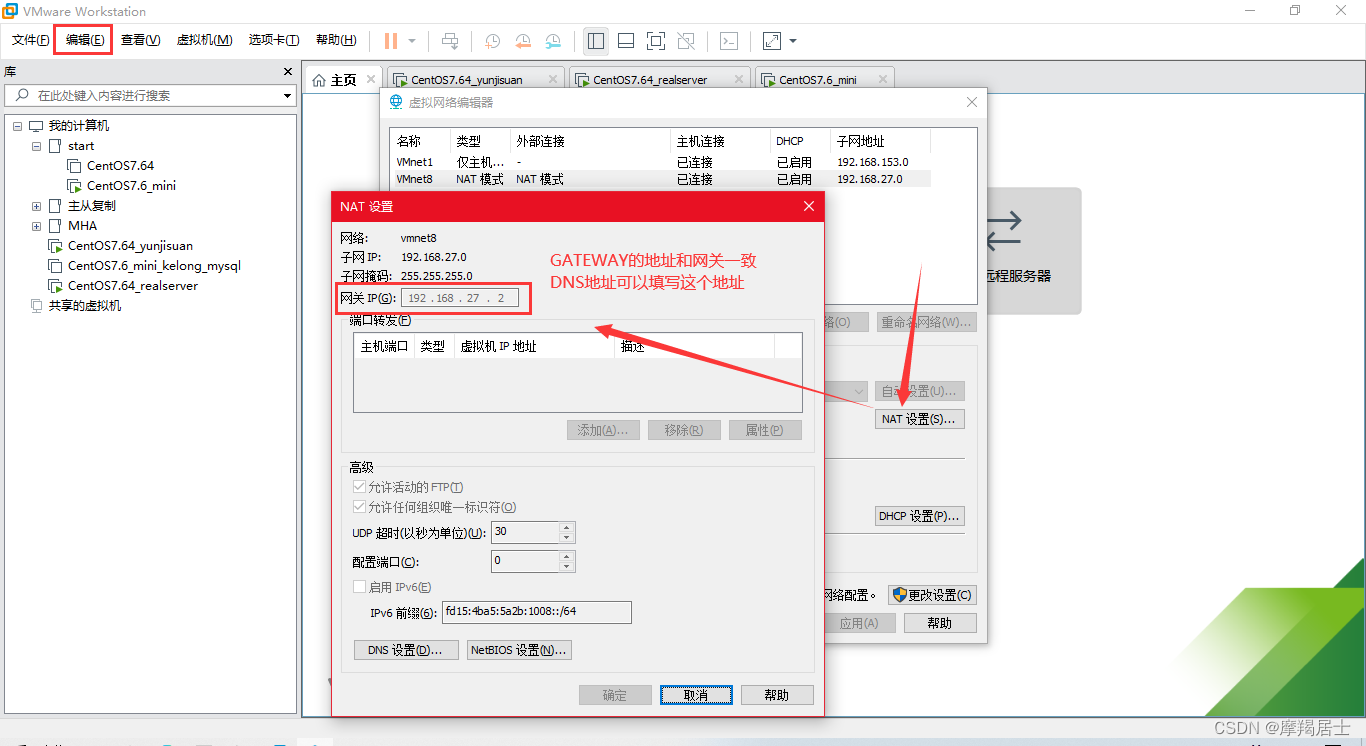Open the stretch display dropdown arrow

[x=793, y=41]
